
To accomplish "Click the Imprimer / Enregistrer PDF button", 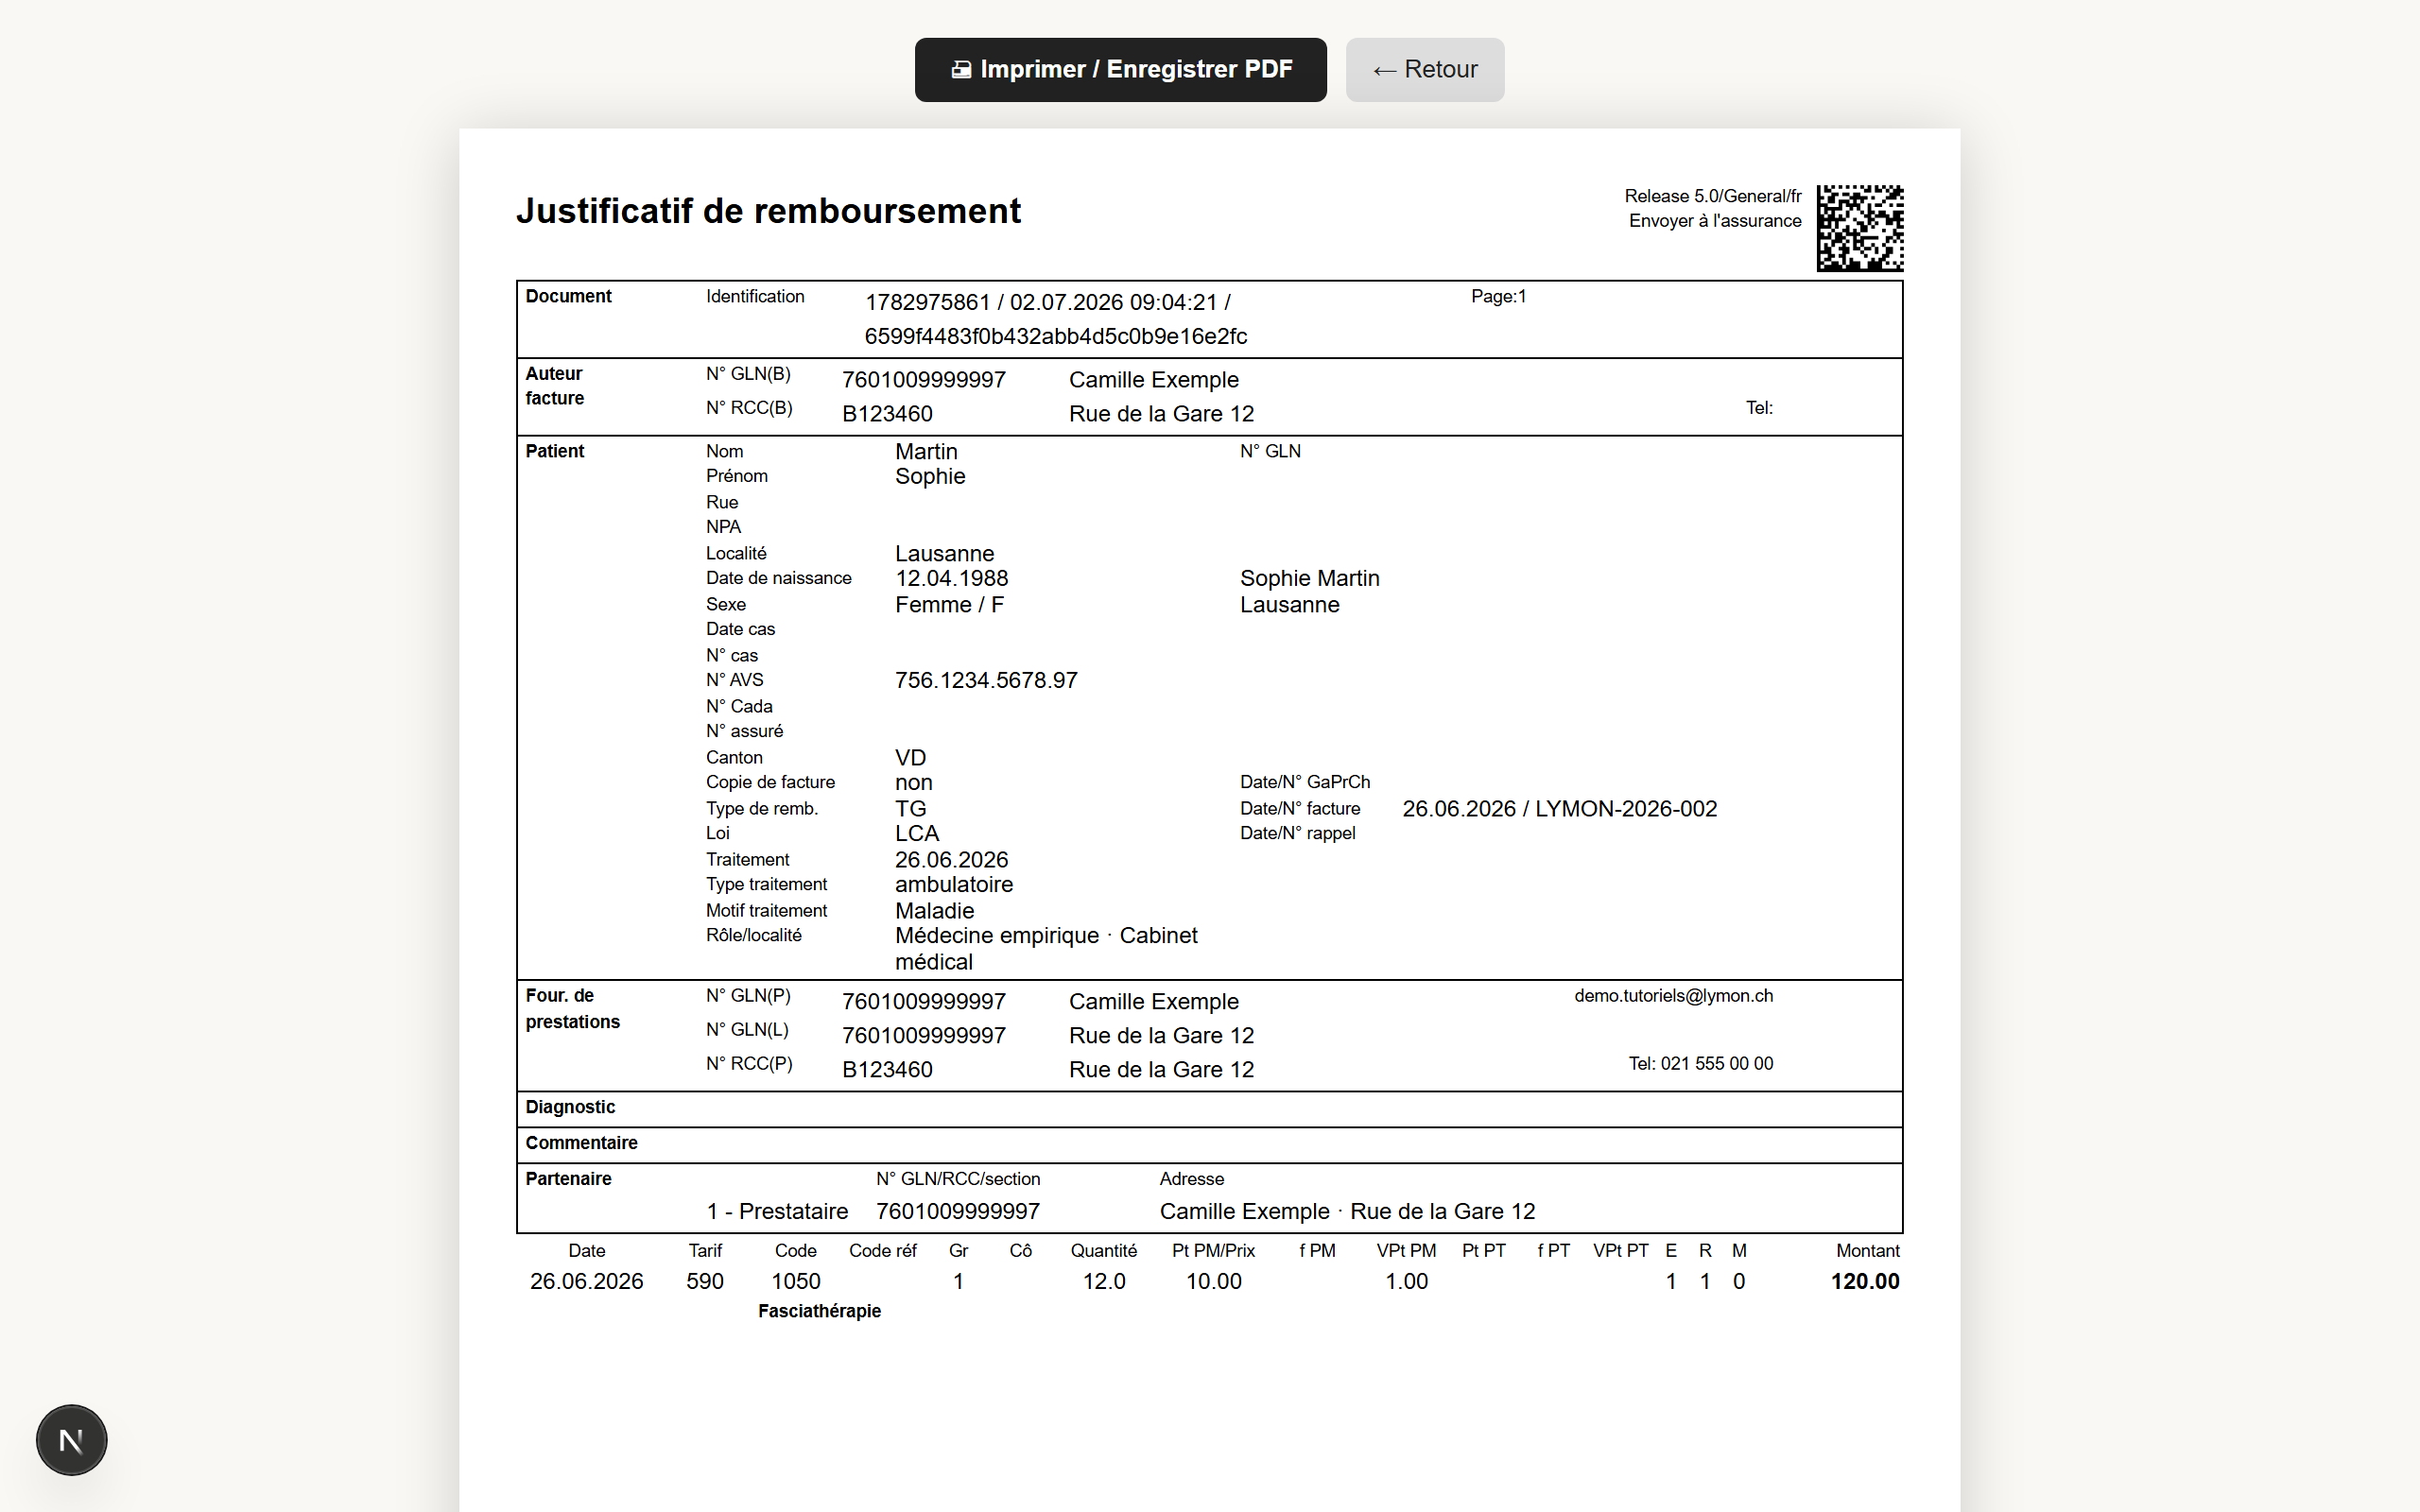I will [x=1120, y=69].
